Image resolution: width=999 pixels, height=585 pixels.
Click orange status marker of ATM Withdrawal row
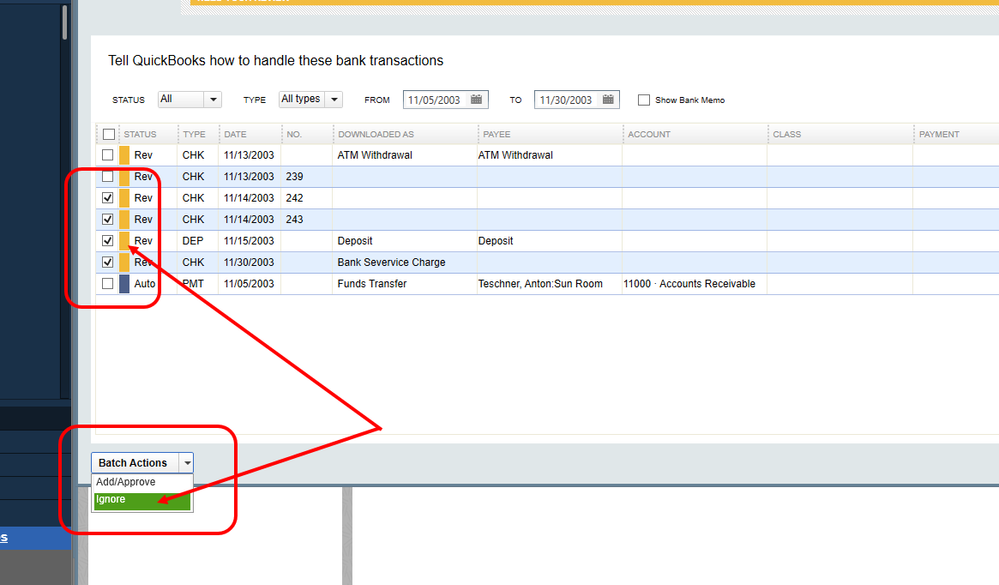point(124,155)
